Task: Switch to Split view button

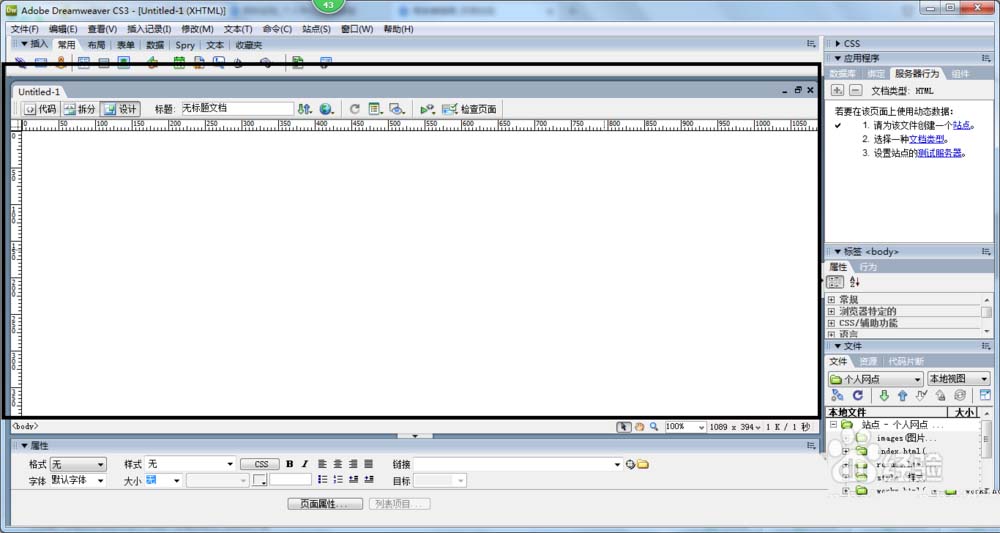Action: tap(80, 109)
